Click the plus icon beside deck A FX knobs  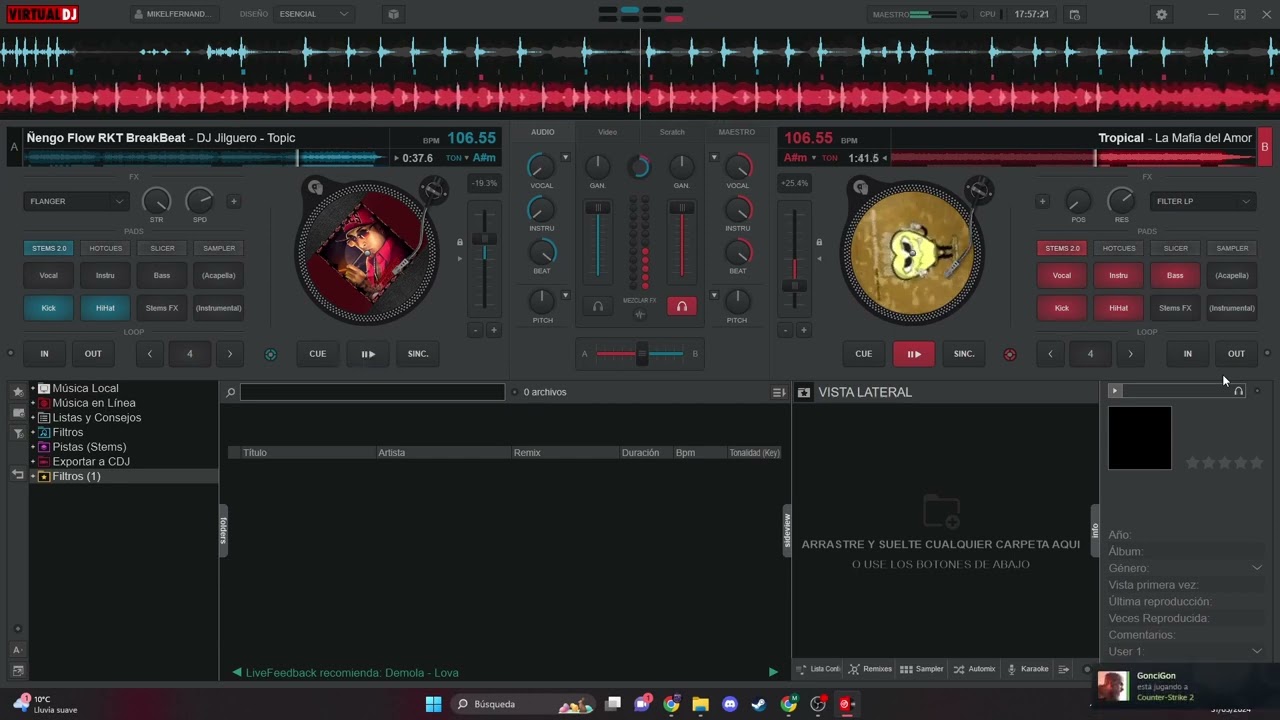233,201
